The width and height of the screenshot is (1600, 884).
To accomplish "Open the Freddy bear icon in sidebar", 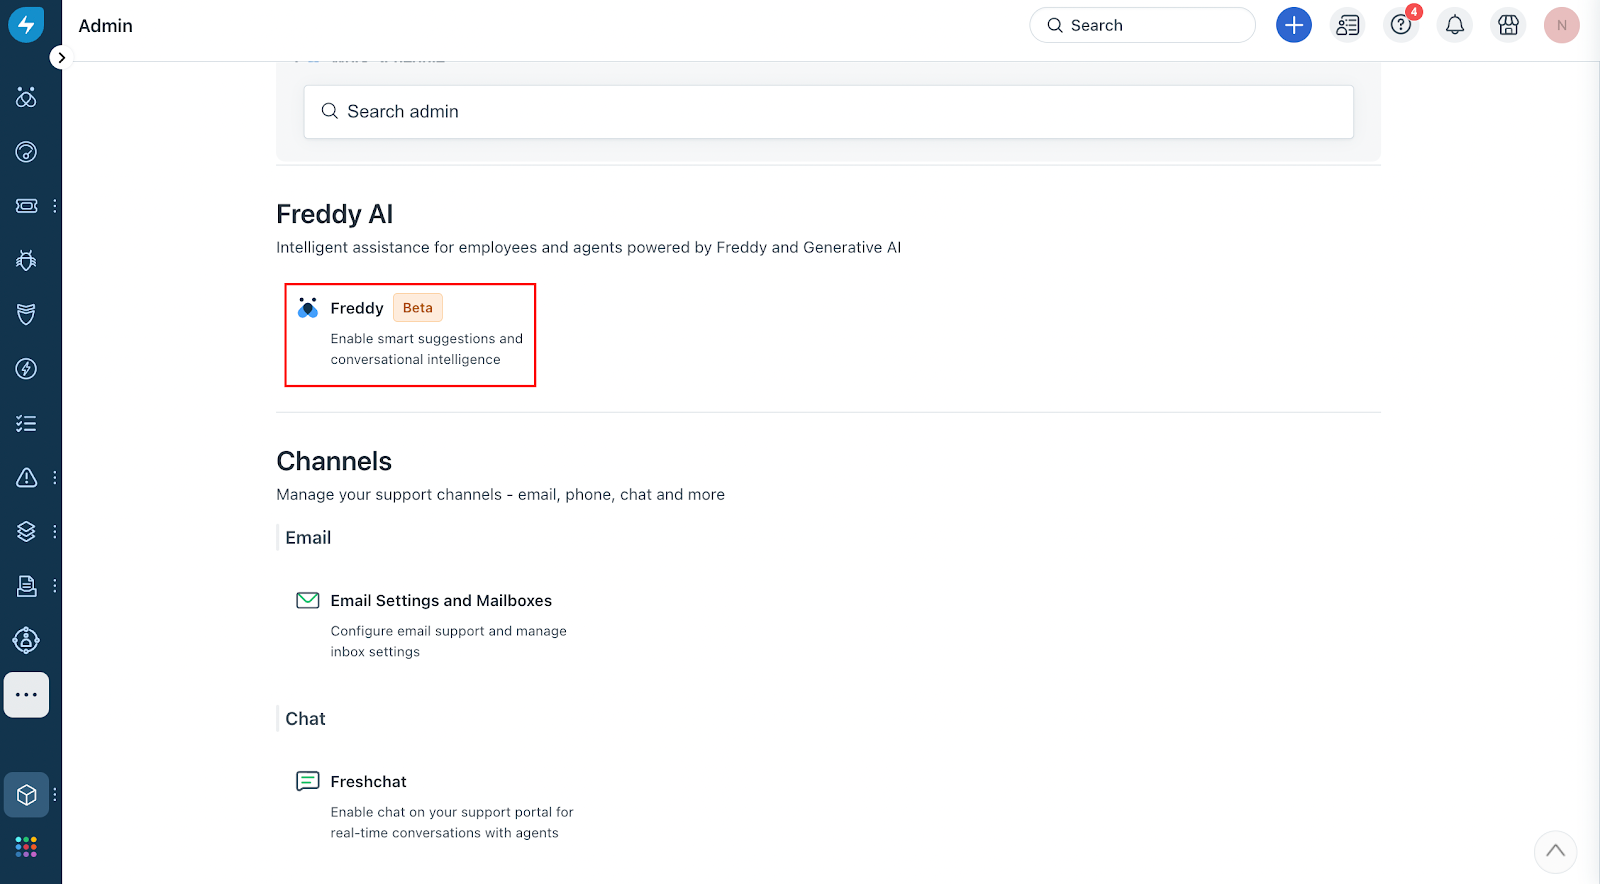I will point(26,97).
